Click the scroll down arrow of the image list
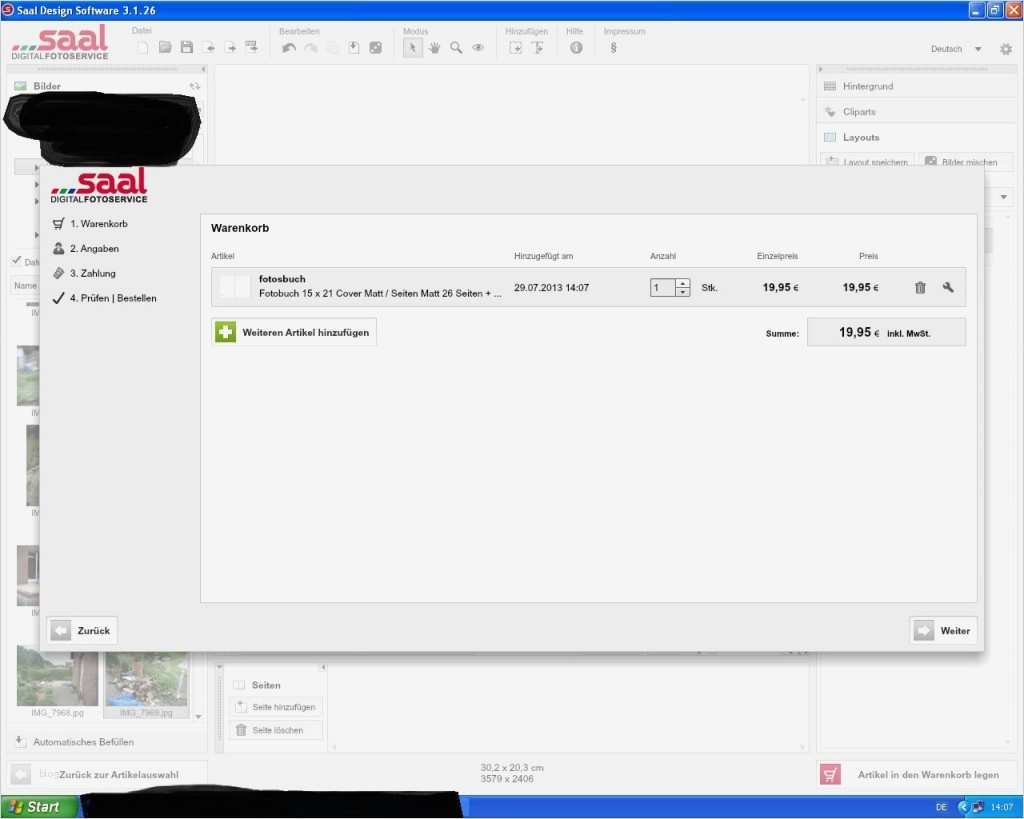Image resolution: width=1024 pixels, height=819 pixels. point(199,716)
